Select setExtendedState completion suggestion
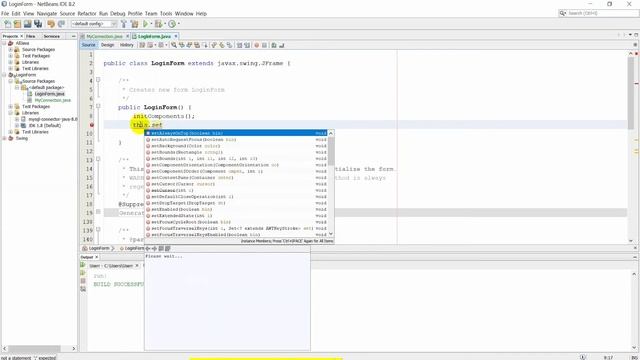This screenshot has height=360, width=640. tap(236, 216)
